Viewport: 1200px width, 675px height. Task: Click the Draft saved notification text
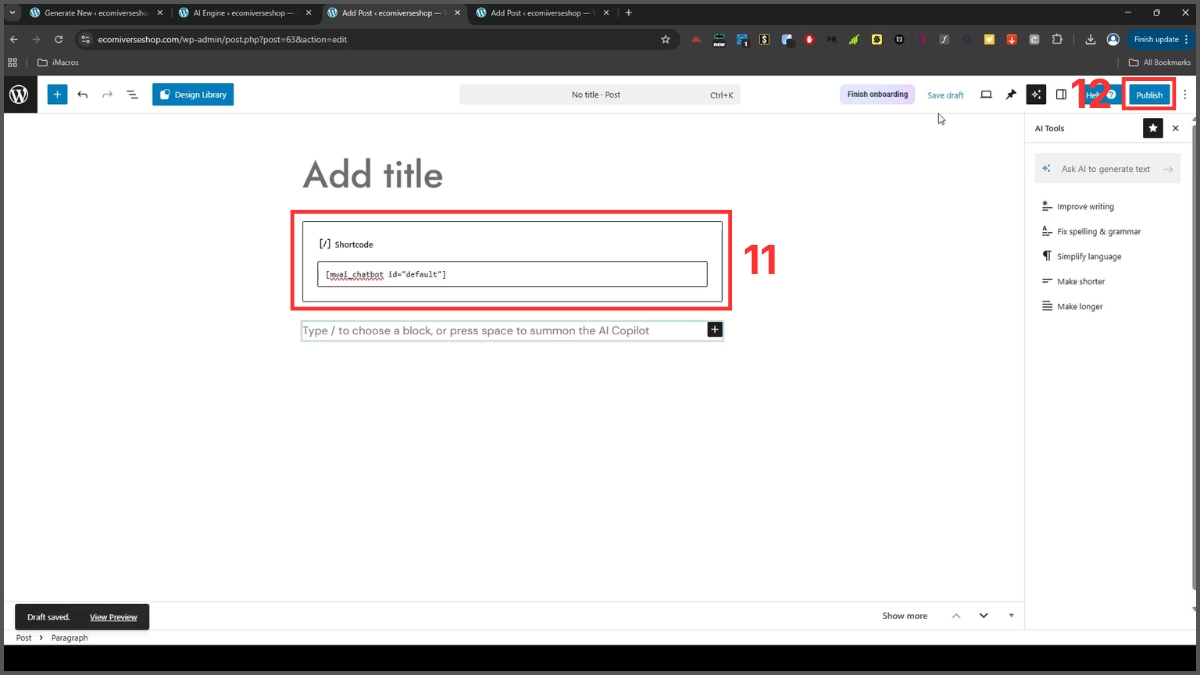point(48,617)
